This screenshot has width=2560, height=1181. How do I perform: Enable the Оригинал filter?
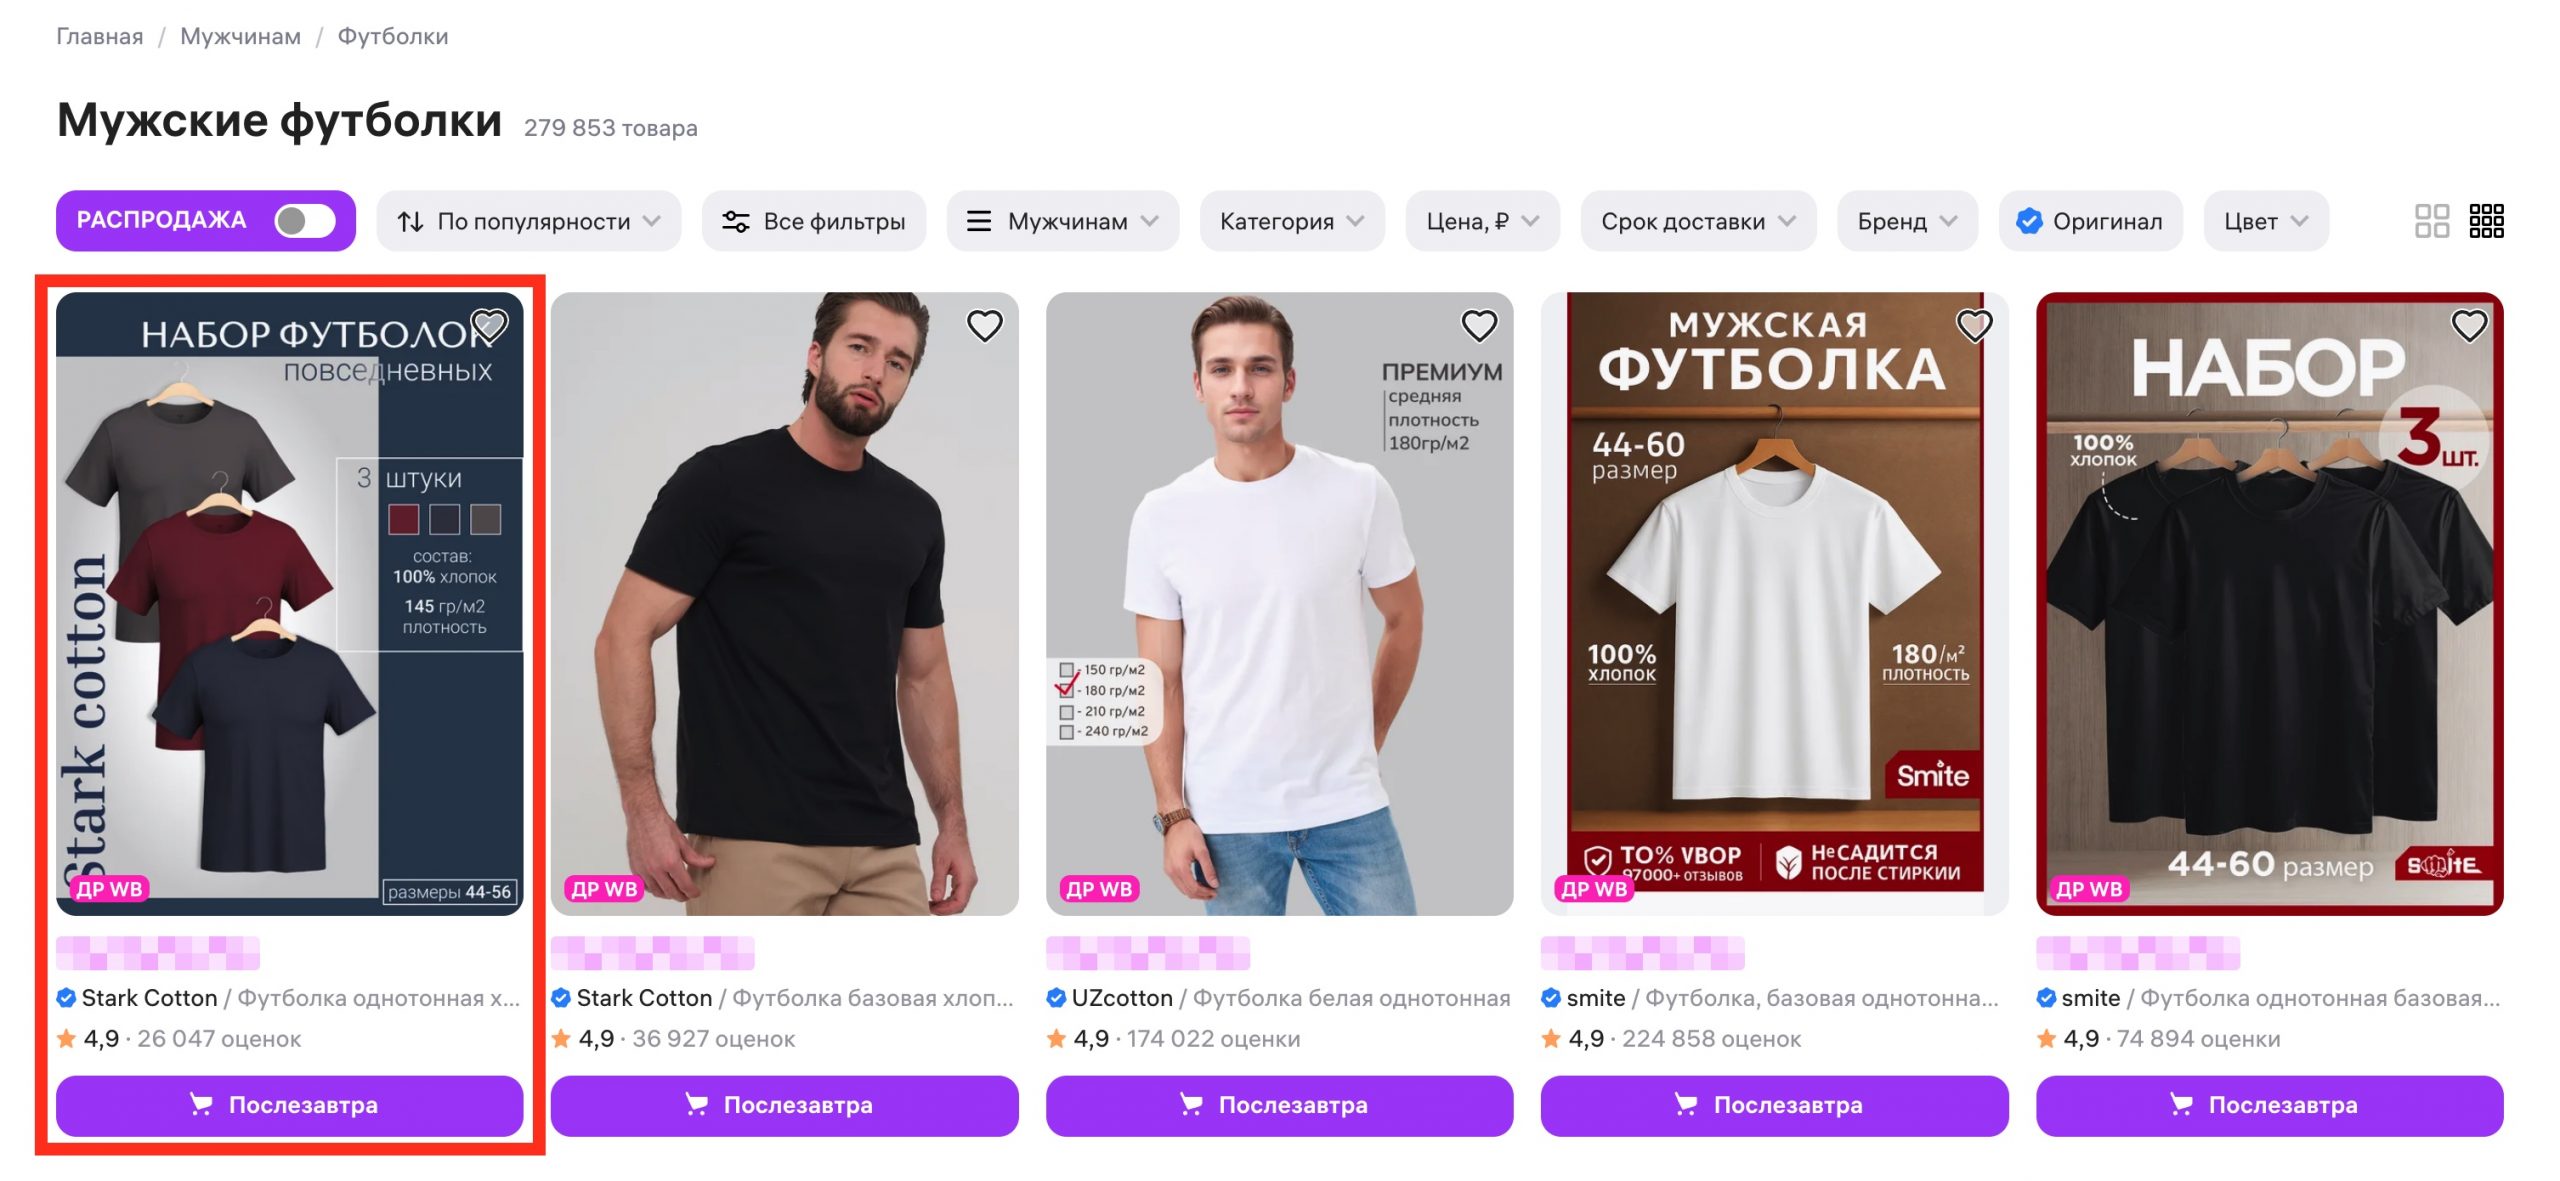coord(2090,221)
